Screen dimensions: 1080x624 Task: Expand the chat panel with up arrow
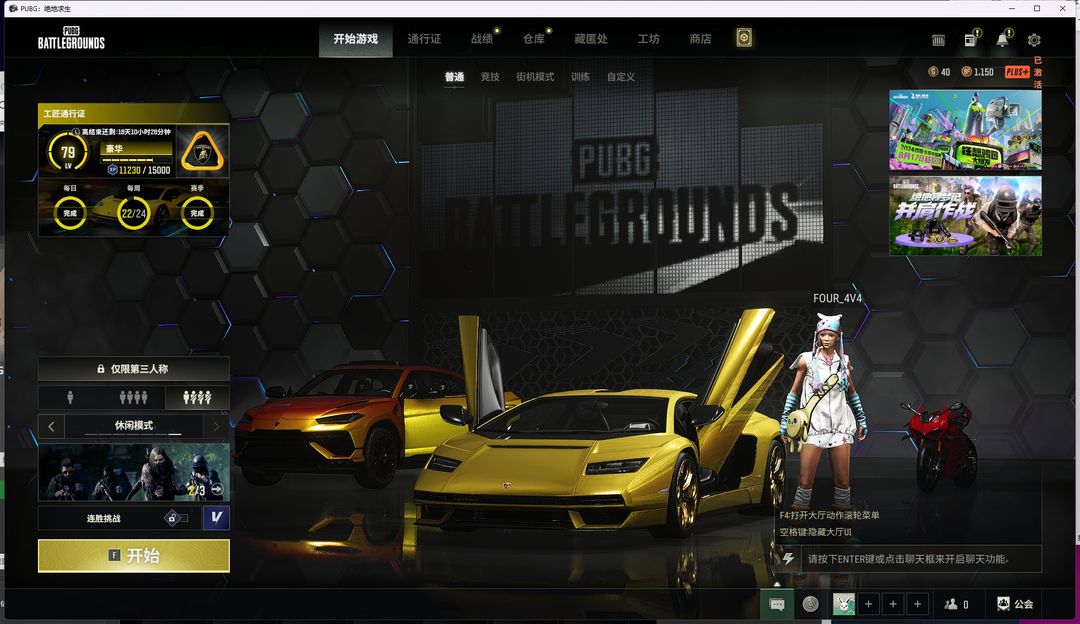(777, 583)
